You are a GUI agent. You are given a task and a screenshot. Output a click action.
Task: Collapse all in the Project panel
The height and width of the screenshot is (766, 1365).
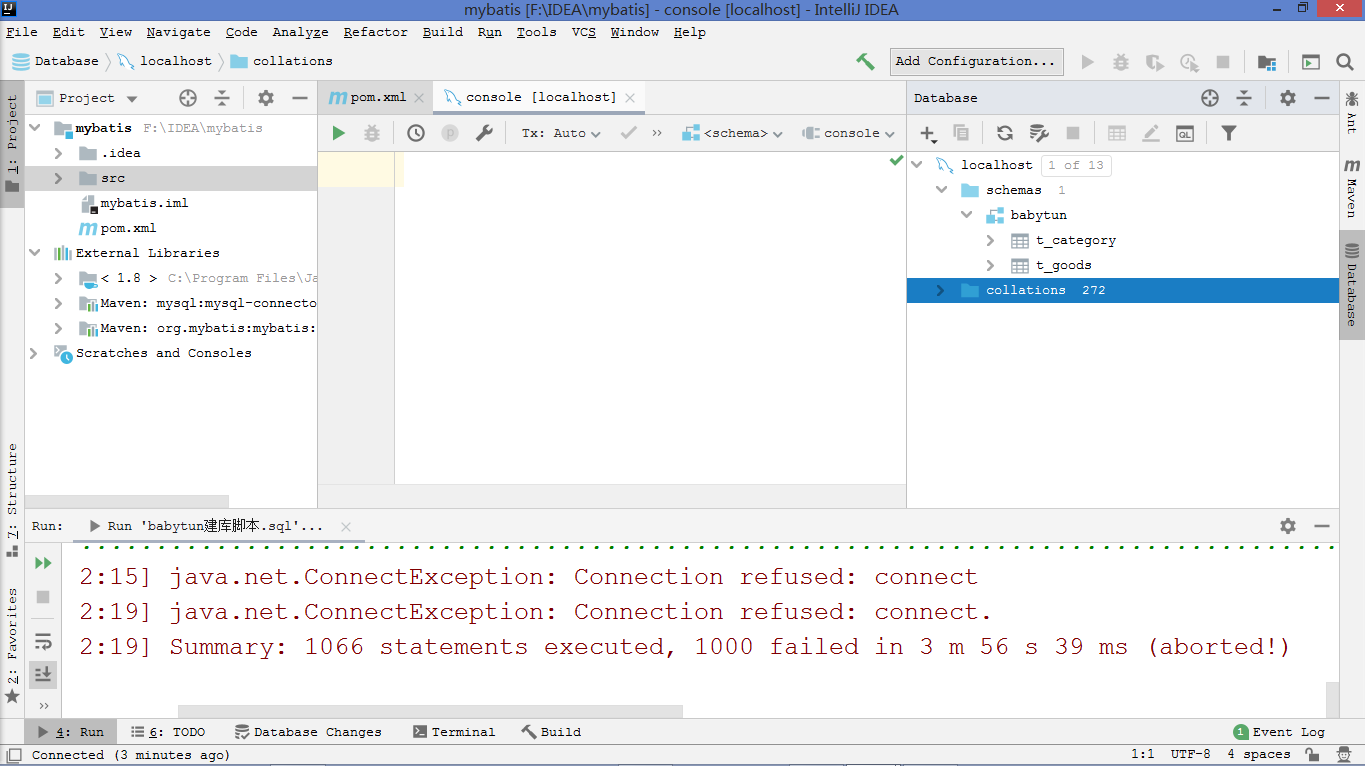(x=222, y=98)
